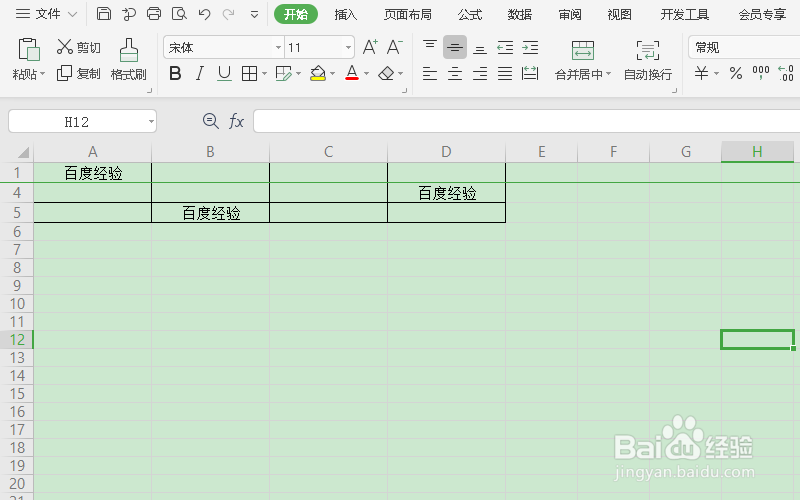Viewport: 800px width, 500px height.
Task: Select column D header
Action: (x=446, y=152)
